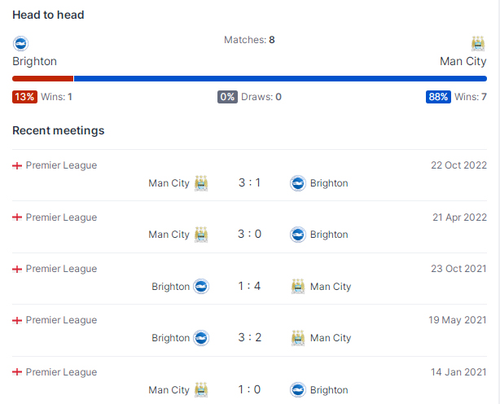Open the 3 : 2 score from 19 May 2021
Image resolution: width=500 pixels, height=404 pixels.
click(x=249, y=337)
